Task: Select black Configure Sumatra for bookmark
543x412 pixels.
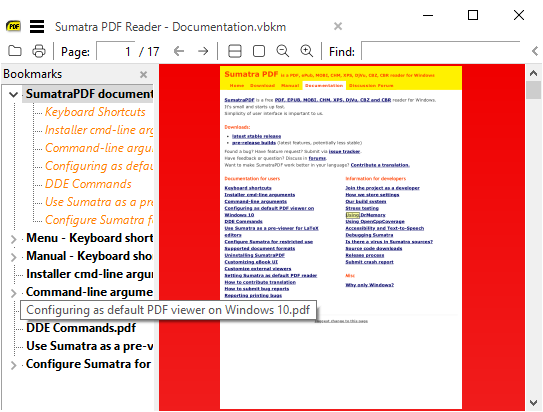Action: [x=89, y=364]
